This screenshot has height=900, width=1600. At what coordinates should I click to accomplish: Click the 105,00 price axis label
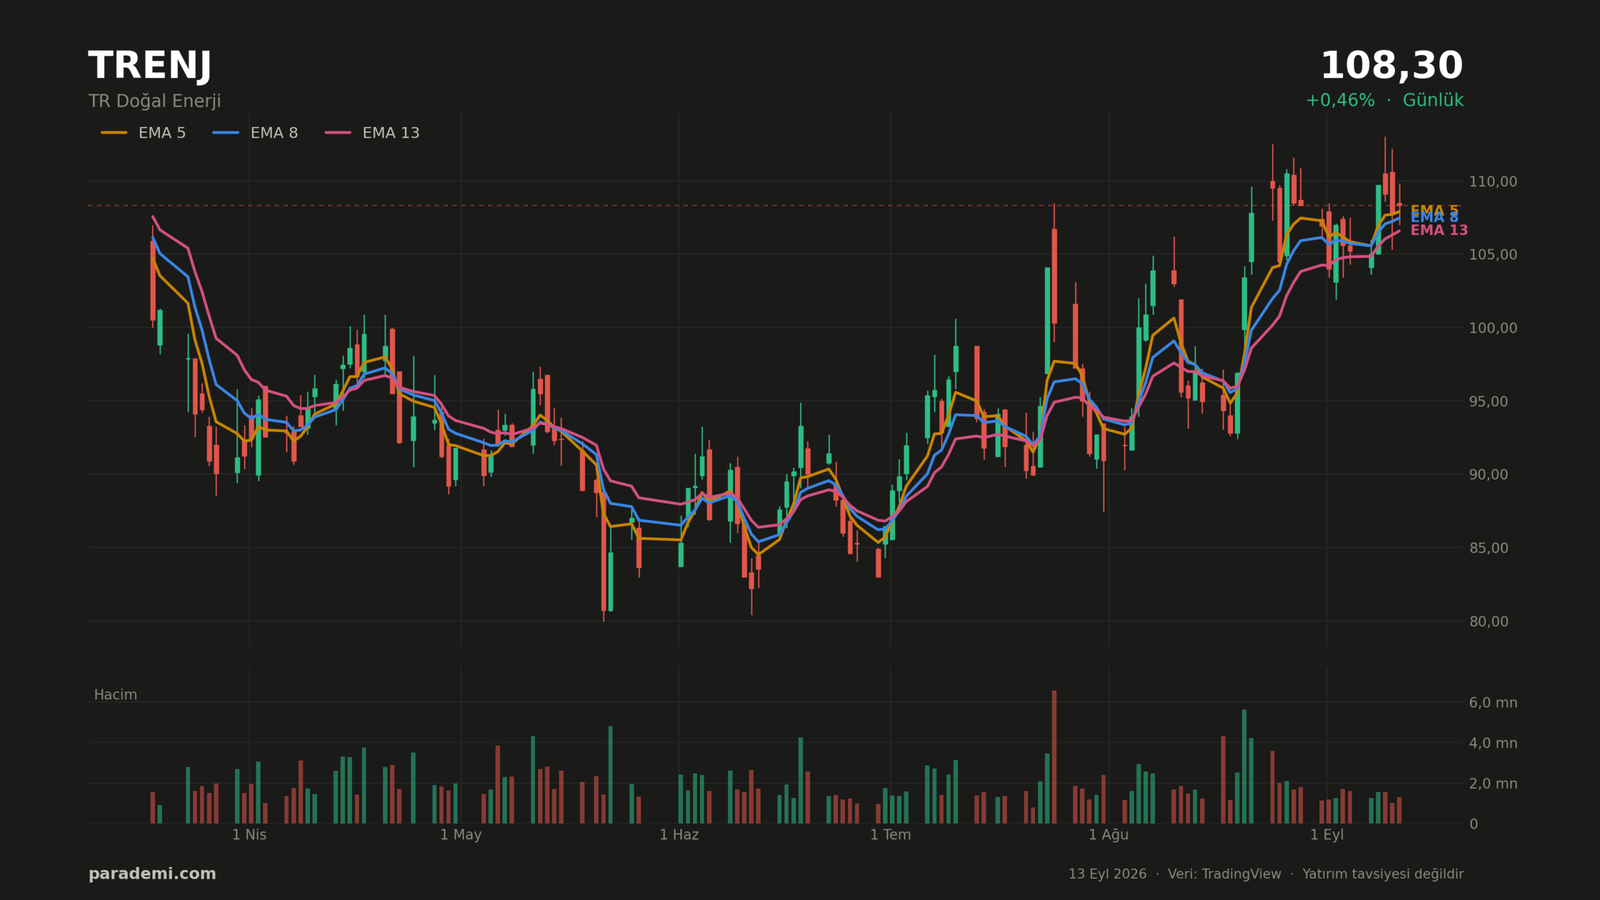1493,255
